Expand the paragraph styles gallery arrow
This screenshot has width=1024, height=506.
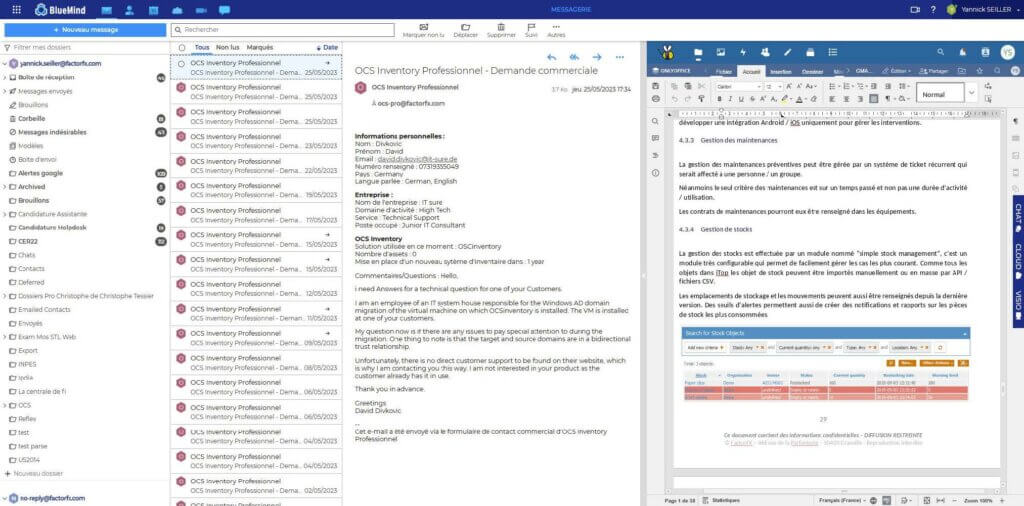pyautogui.click(x=971, y=93)
